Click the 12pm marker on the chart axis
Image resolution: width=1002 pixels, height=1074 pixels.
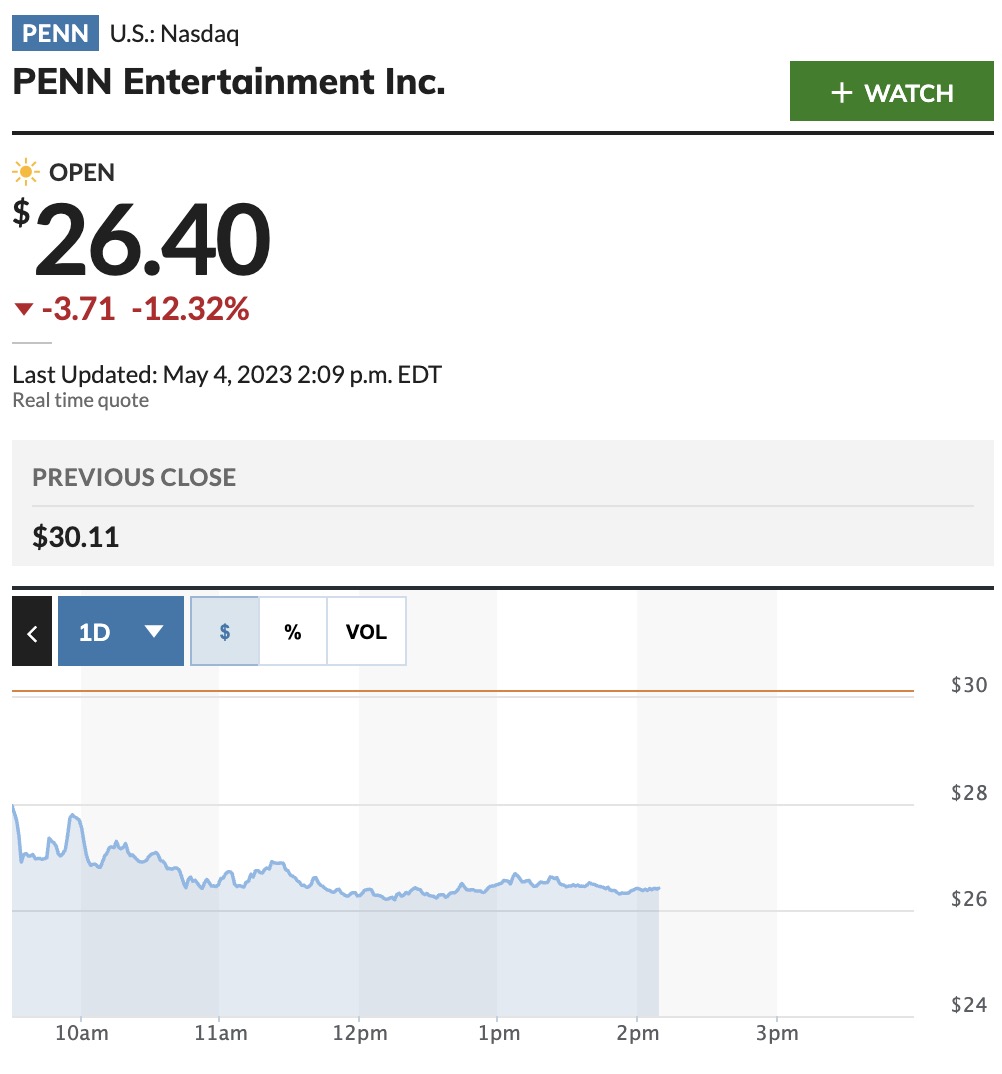(360, 1033)
